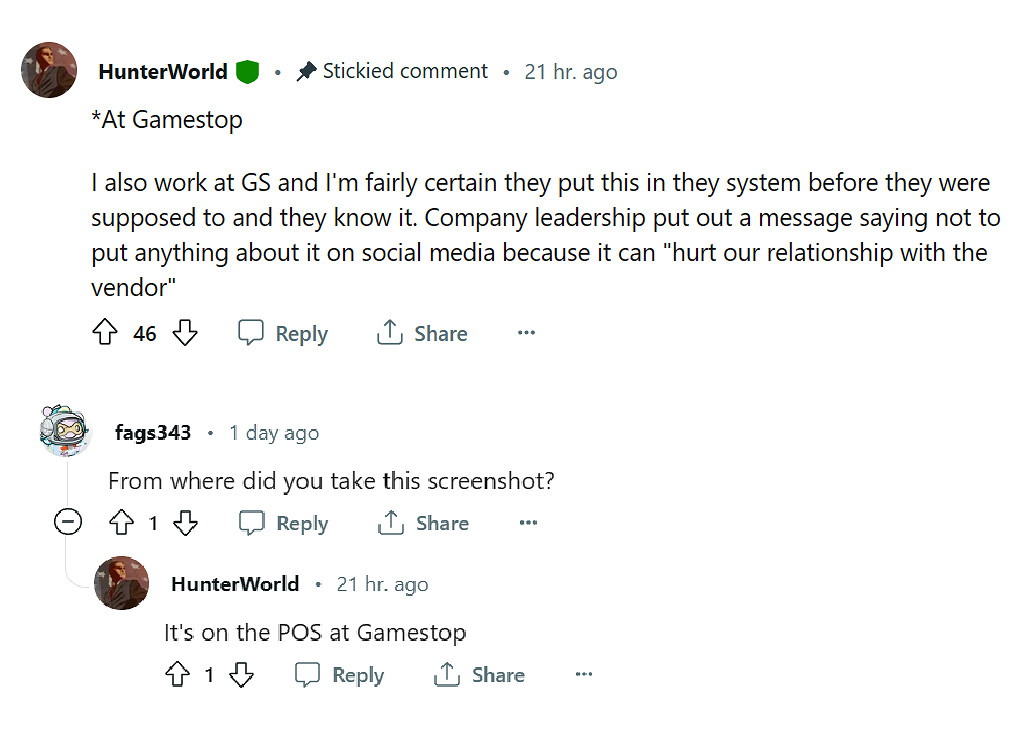Viewport: 1030px width, 740px height.
Task: Open the fags343 user profile link
Action: 153,433
